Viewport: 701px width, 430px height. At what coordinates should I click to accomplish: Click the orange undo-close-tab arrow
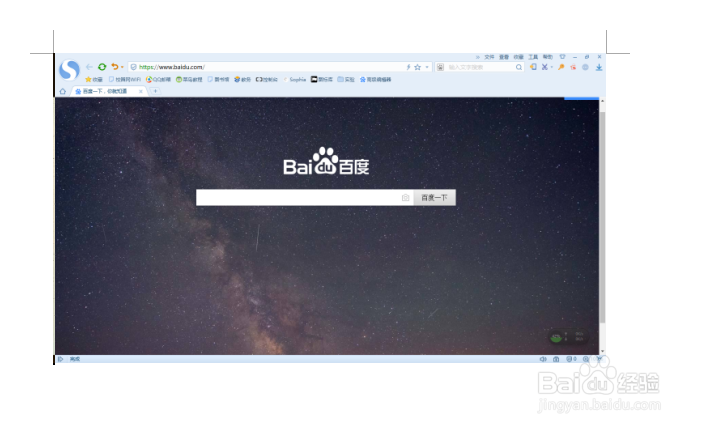click(115, 67)
